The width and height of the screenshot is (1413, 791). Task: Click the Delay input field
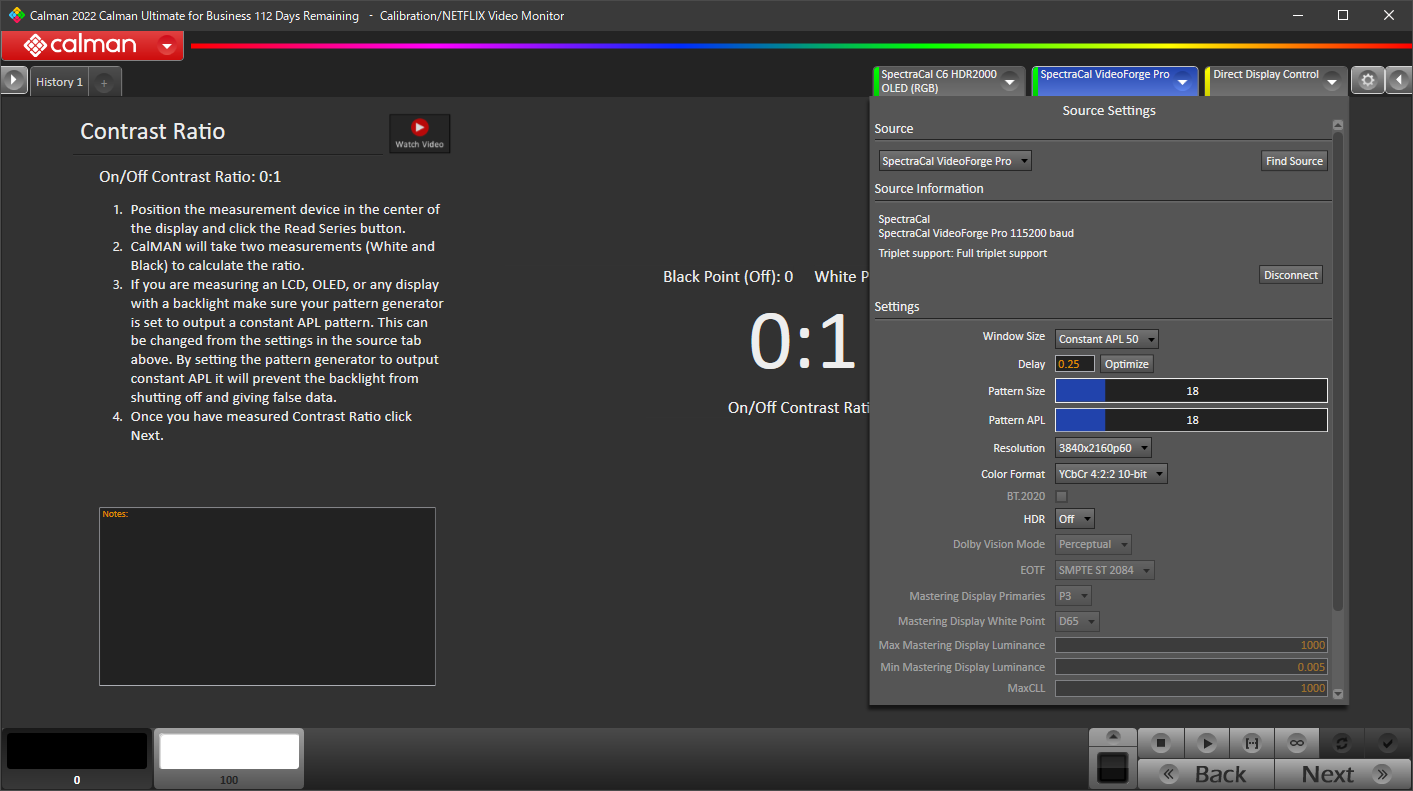(x=1075, y=364)
